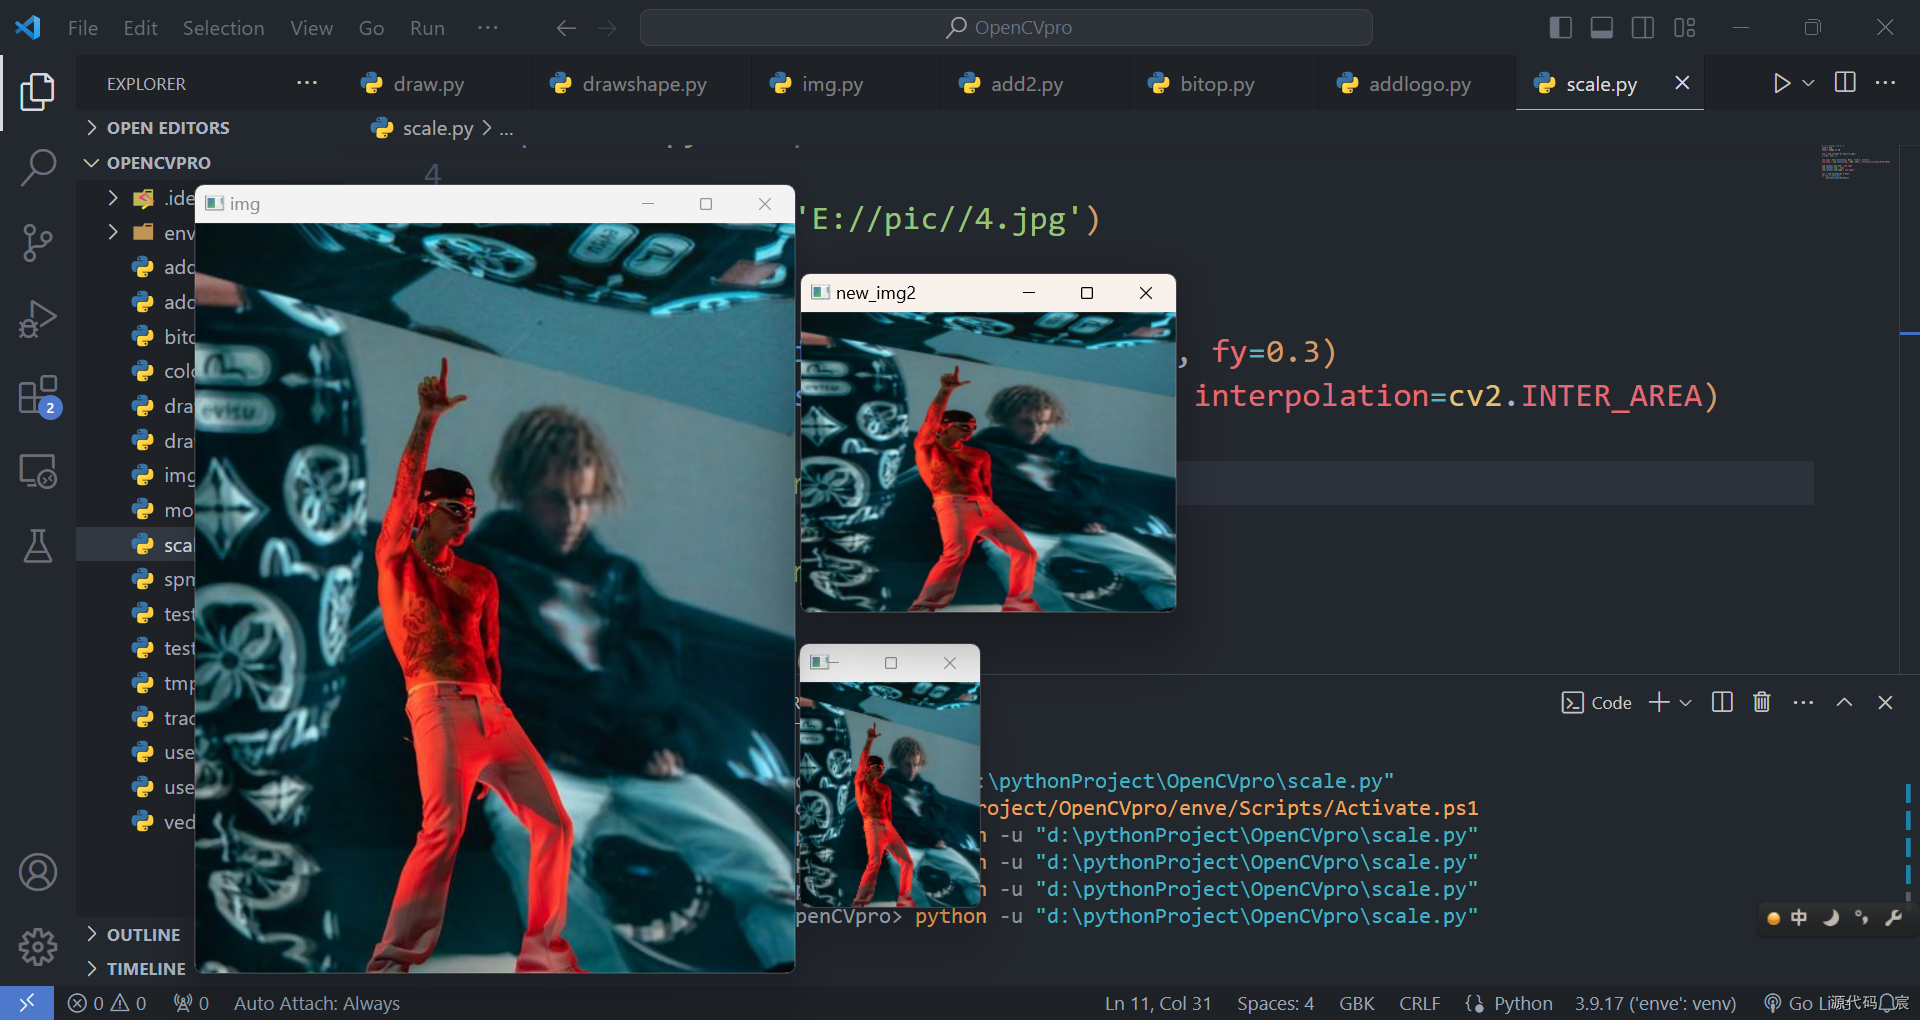Open the Extensions view with badge
Screen dimensions: 1920x1020
point(39,396)
